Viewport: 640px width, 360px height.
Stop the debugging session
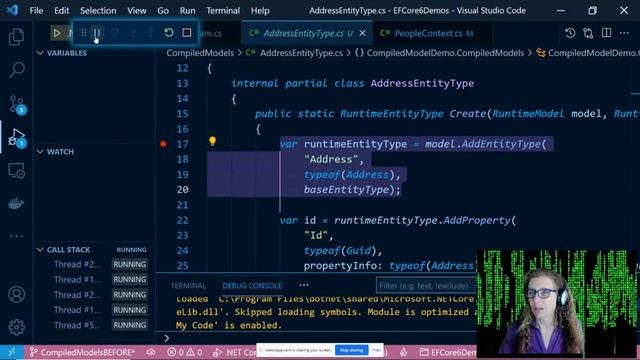pyautogui.click(x=187, y=33)
